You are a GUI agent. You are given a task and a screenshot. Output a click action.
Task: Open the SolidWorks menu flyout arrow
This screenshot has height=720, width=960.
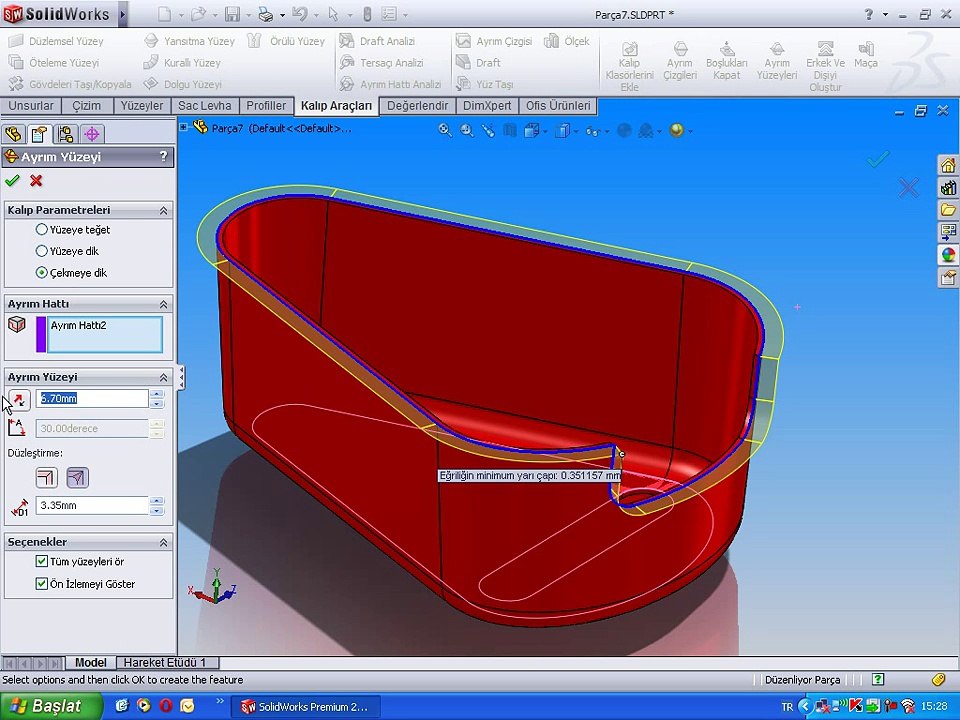point(123,14)
